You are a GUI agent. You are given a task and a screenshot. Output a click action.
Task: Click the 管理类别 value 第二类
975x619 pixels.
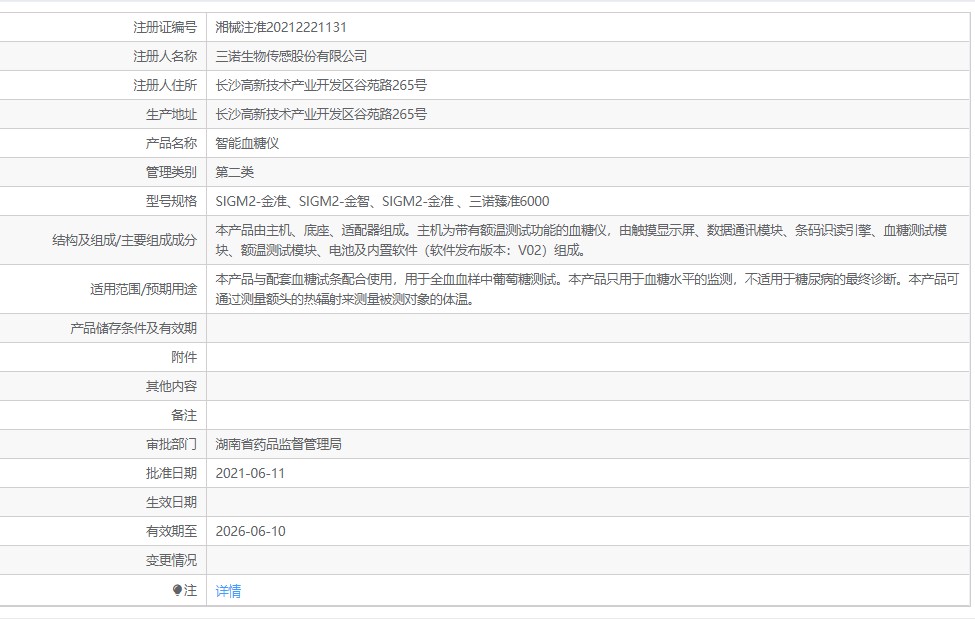point(234,172)
